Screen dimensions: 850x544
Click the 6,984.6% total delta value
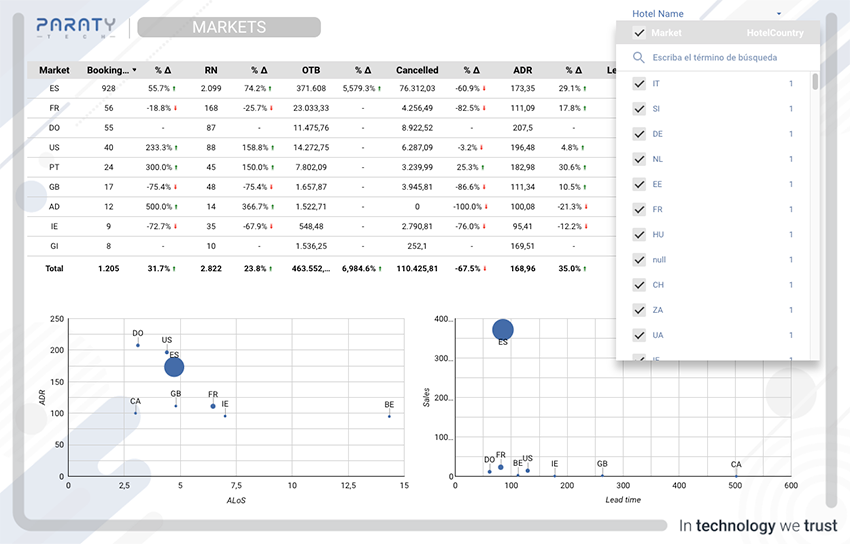click(x=359, y=268)
